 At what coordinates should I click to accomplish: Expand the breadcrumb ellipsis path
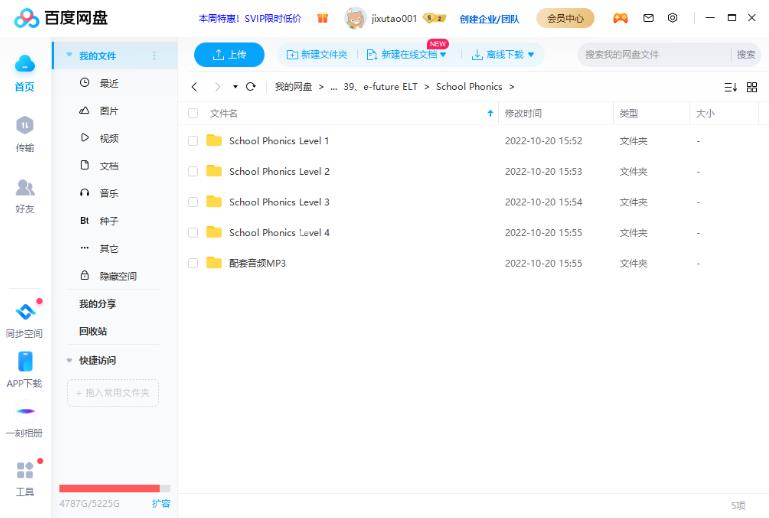click(x=334, y=87)
